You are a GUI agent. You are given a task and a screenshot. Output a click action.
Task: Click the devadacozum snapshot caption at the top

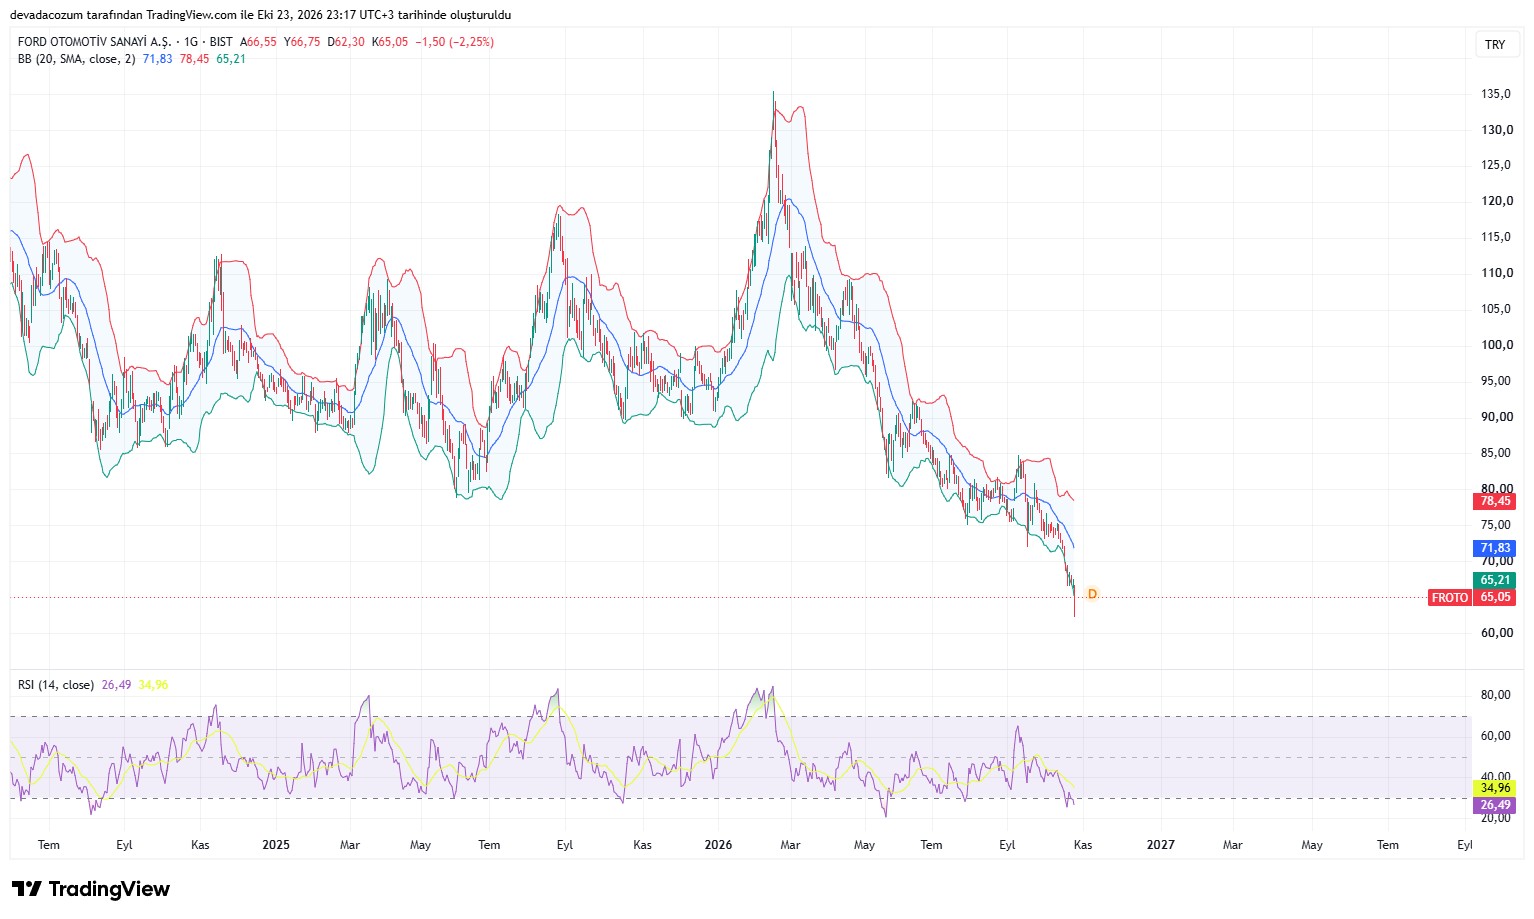260,15
